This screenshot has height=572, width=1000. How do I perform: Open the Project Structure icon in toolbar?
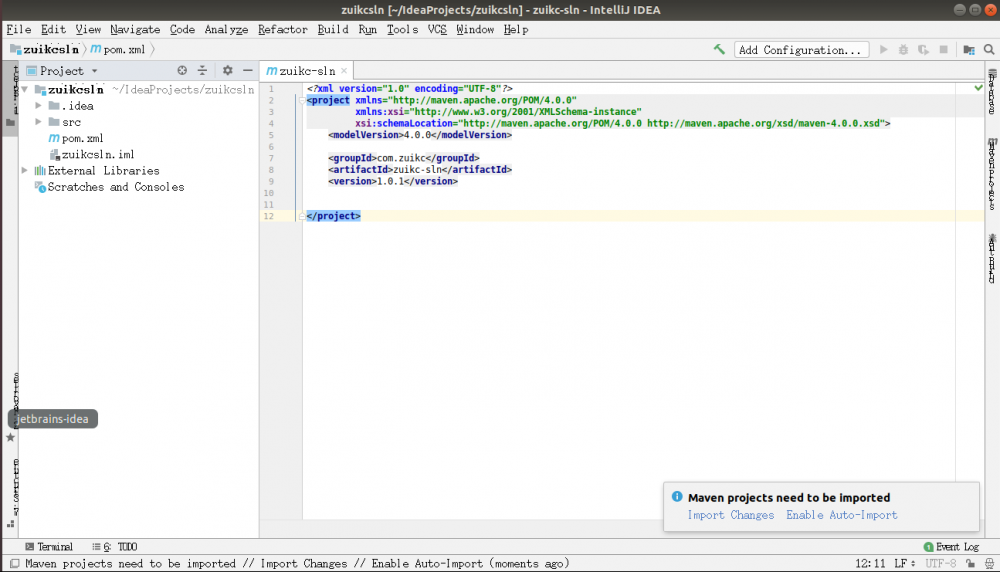click(968, 49)
